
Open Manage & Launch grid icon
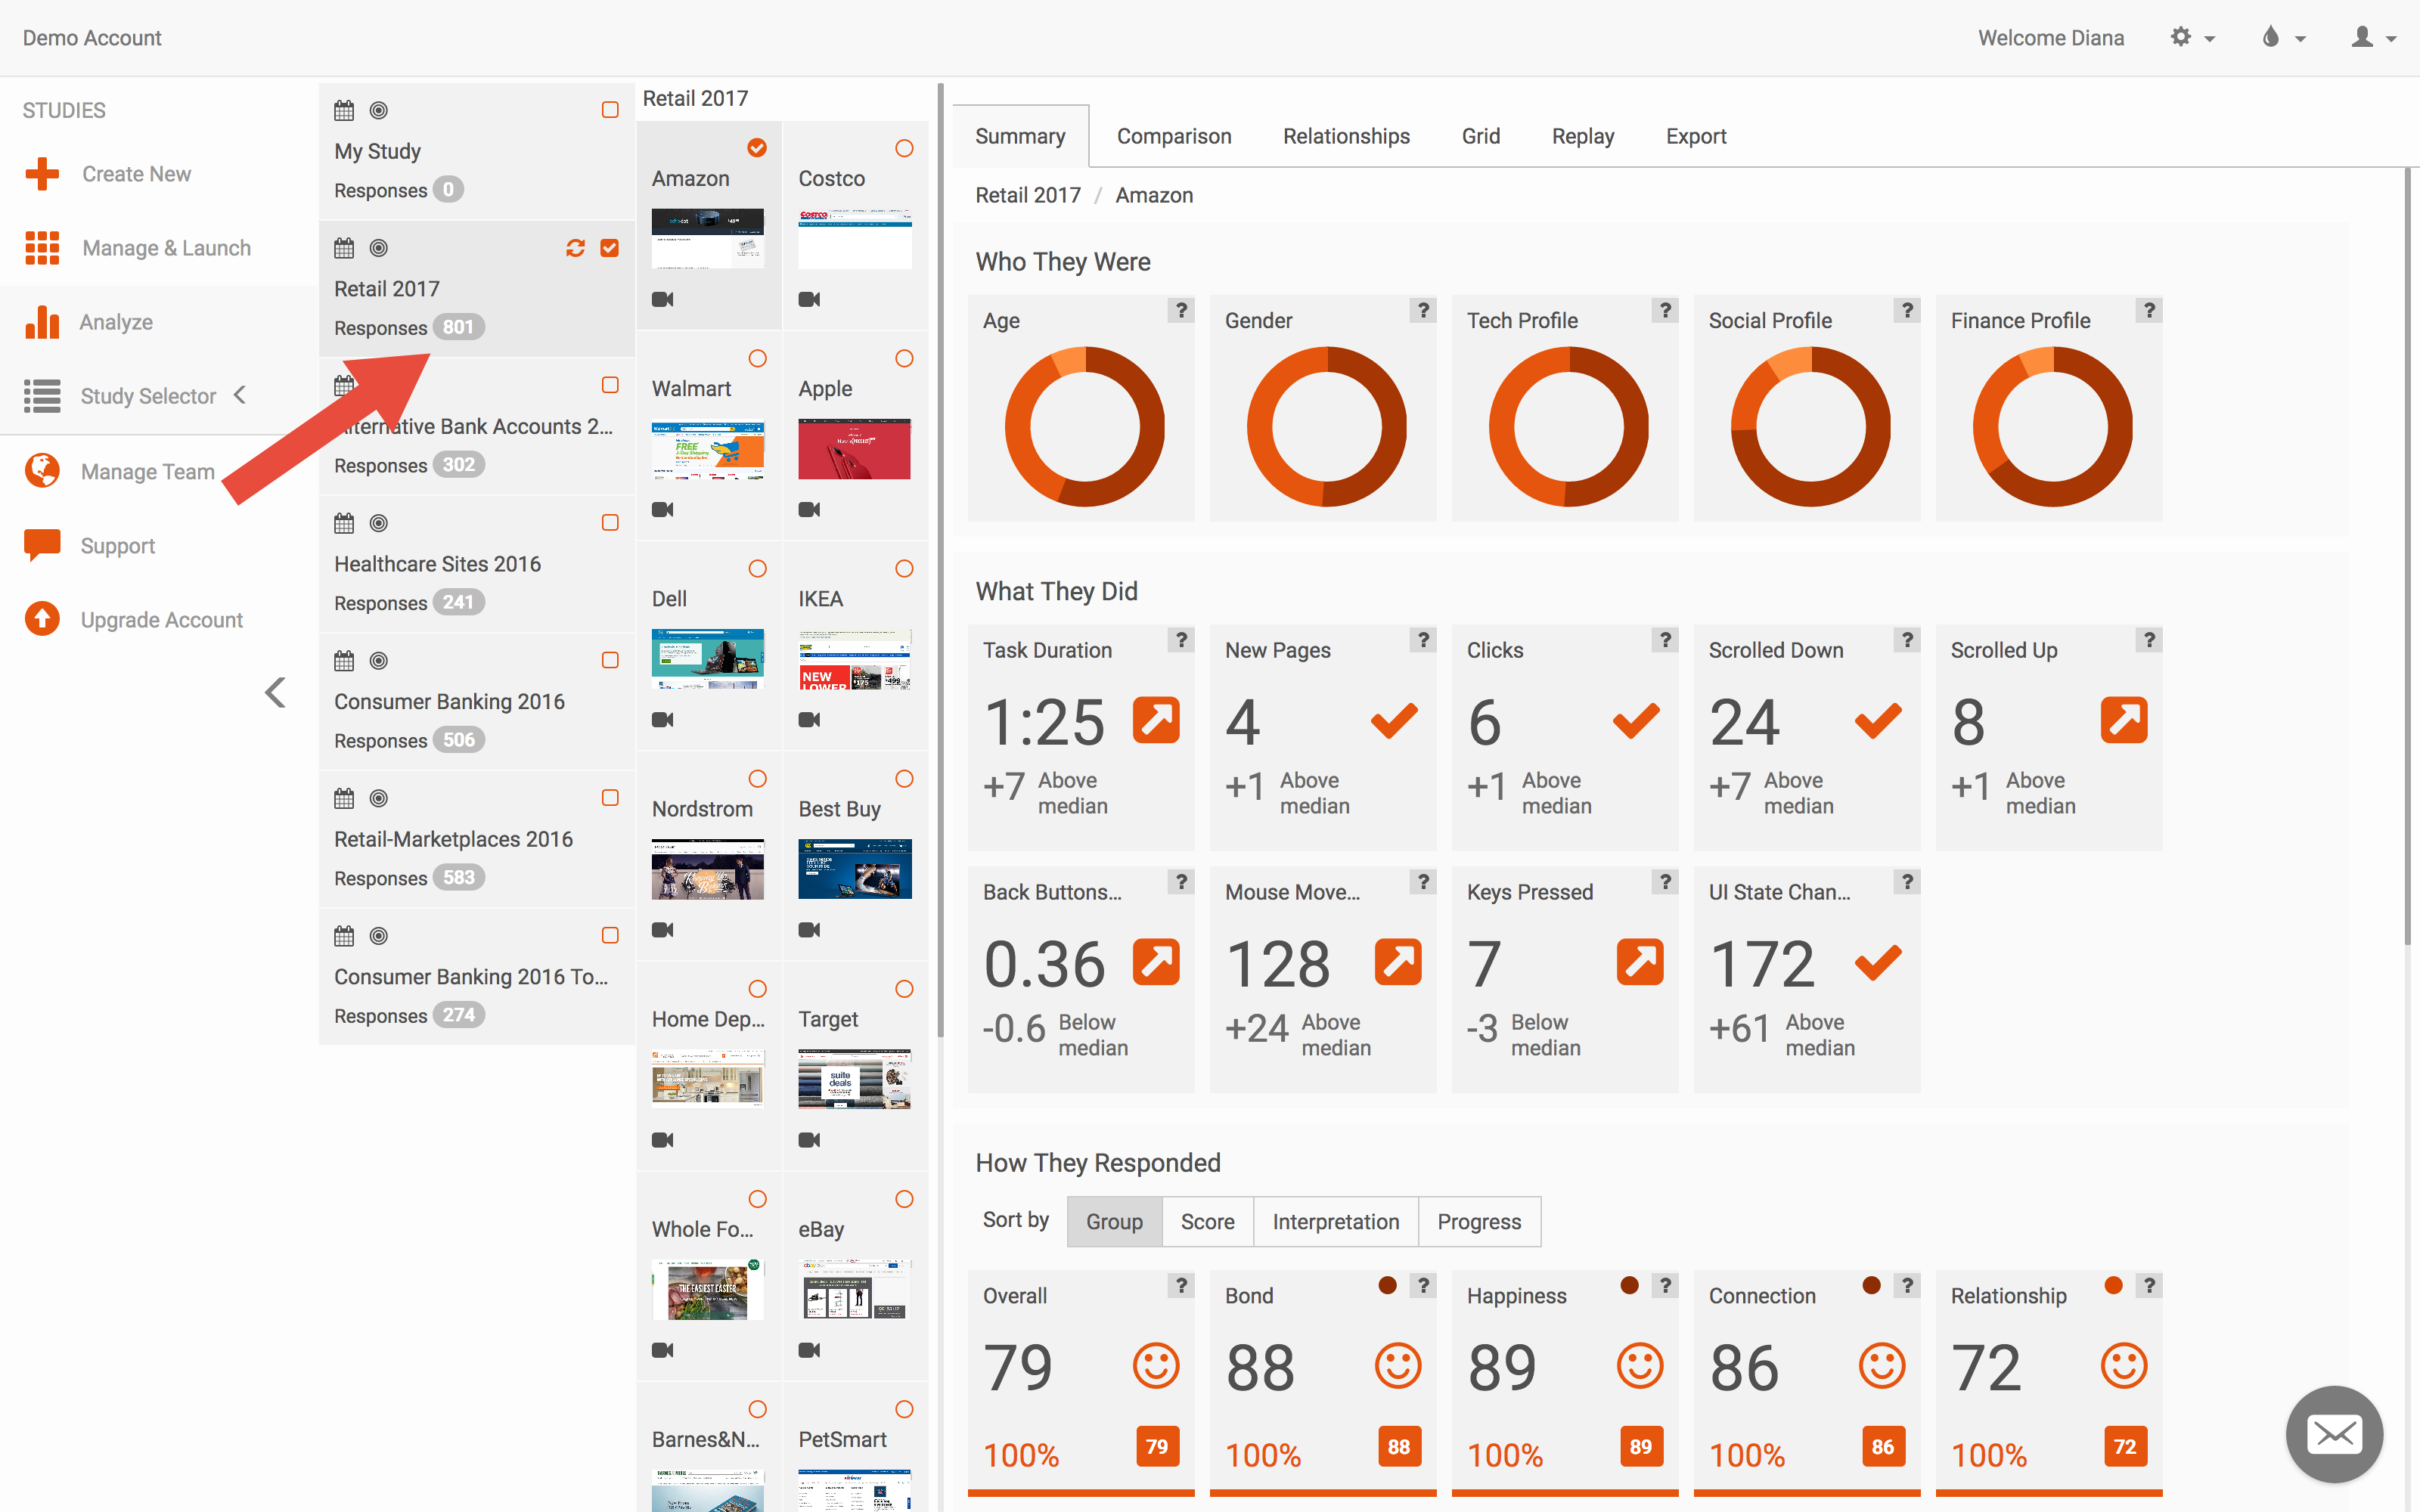click(x=42, y=248)
